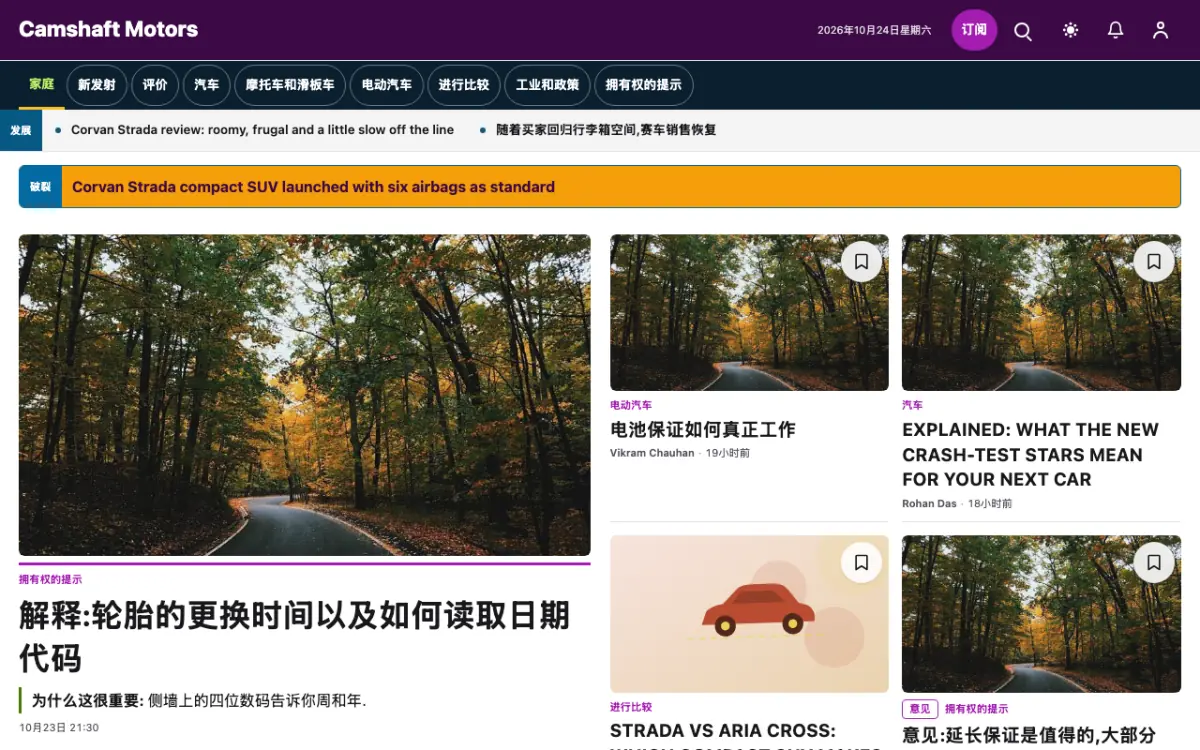Click the 18小时前 timestamp

coord(990,504)
